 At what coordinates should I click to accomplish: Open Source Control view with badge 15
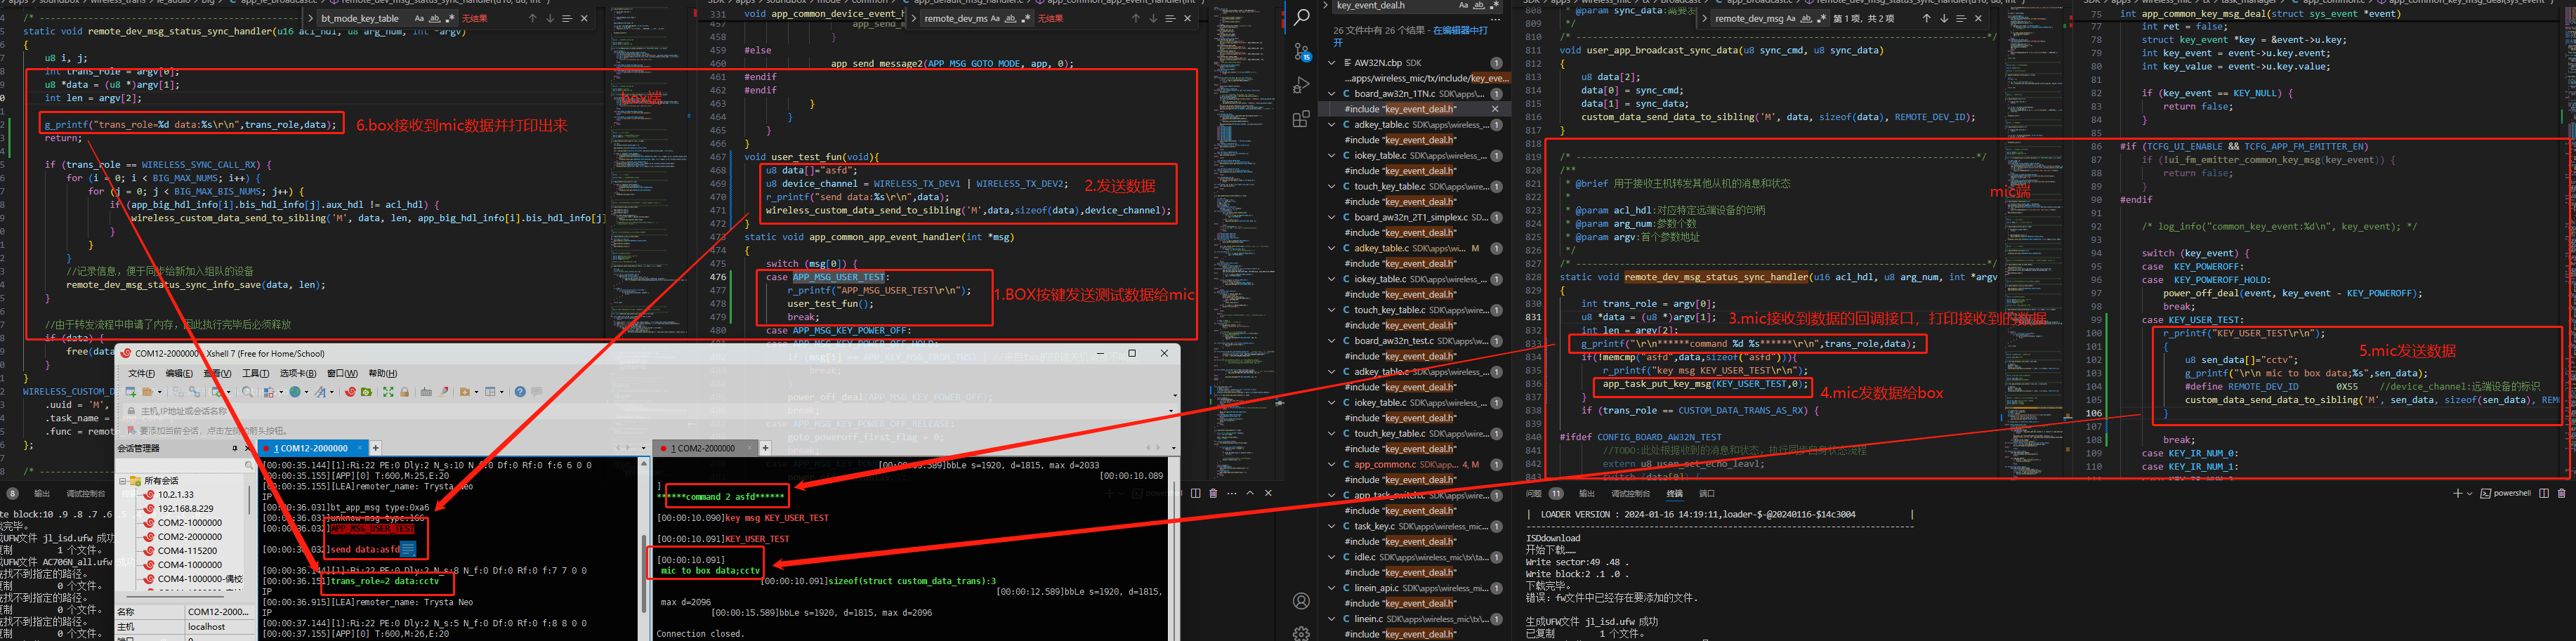[1301, 51]
